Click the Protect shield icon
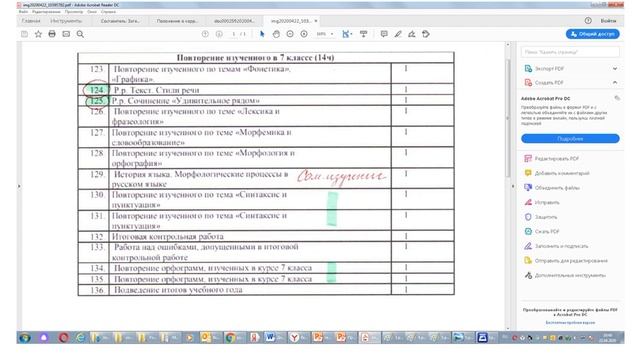The width and height of the screenshot is (640, 360). pos(528,217)
